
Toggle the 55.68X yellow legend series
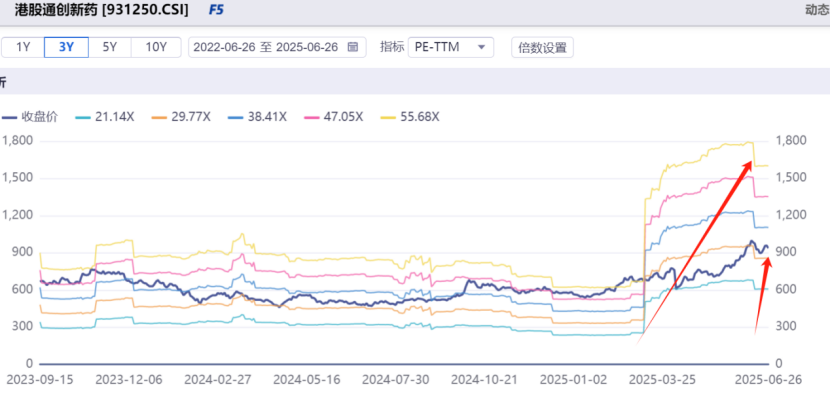[410, 117]
